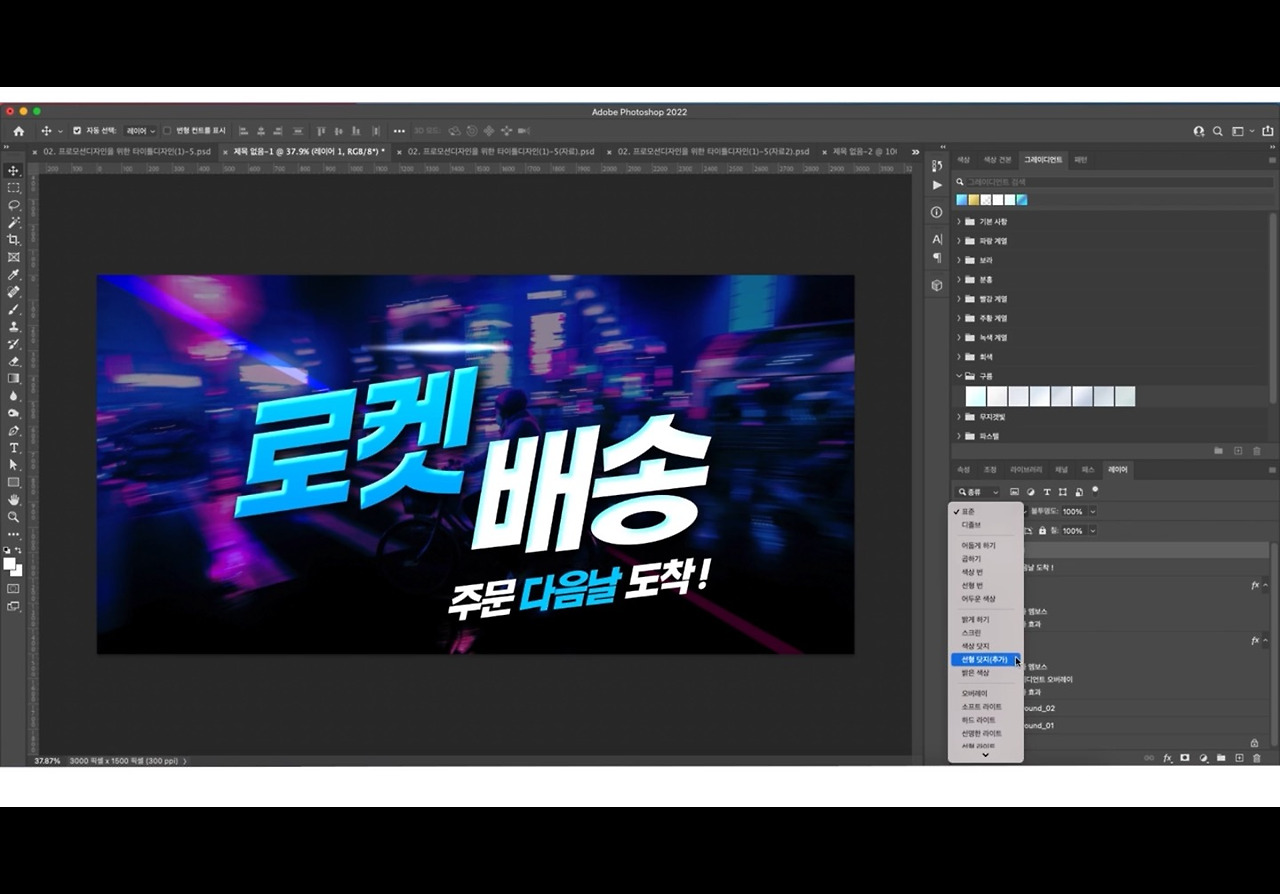Open the layer style fx menu at panel bottom
The height and width of the screenshot is (894, 1280).
click(1167, 758)
